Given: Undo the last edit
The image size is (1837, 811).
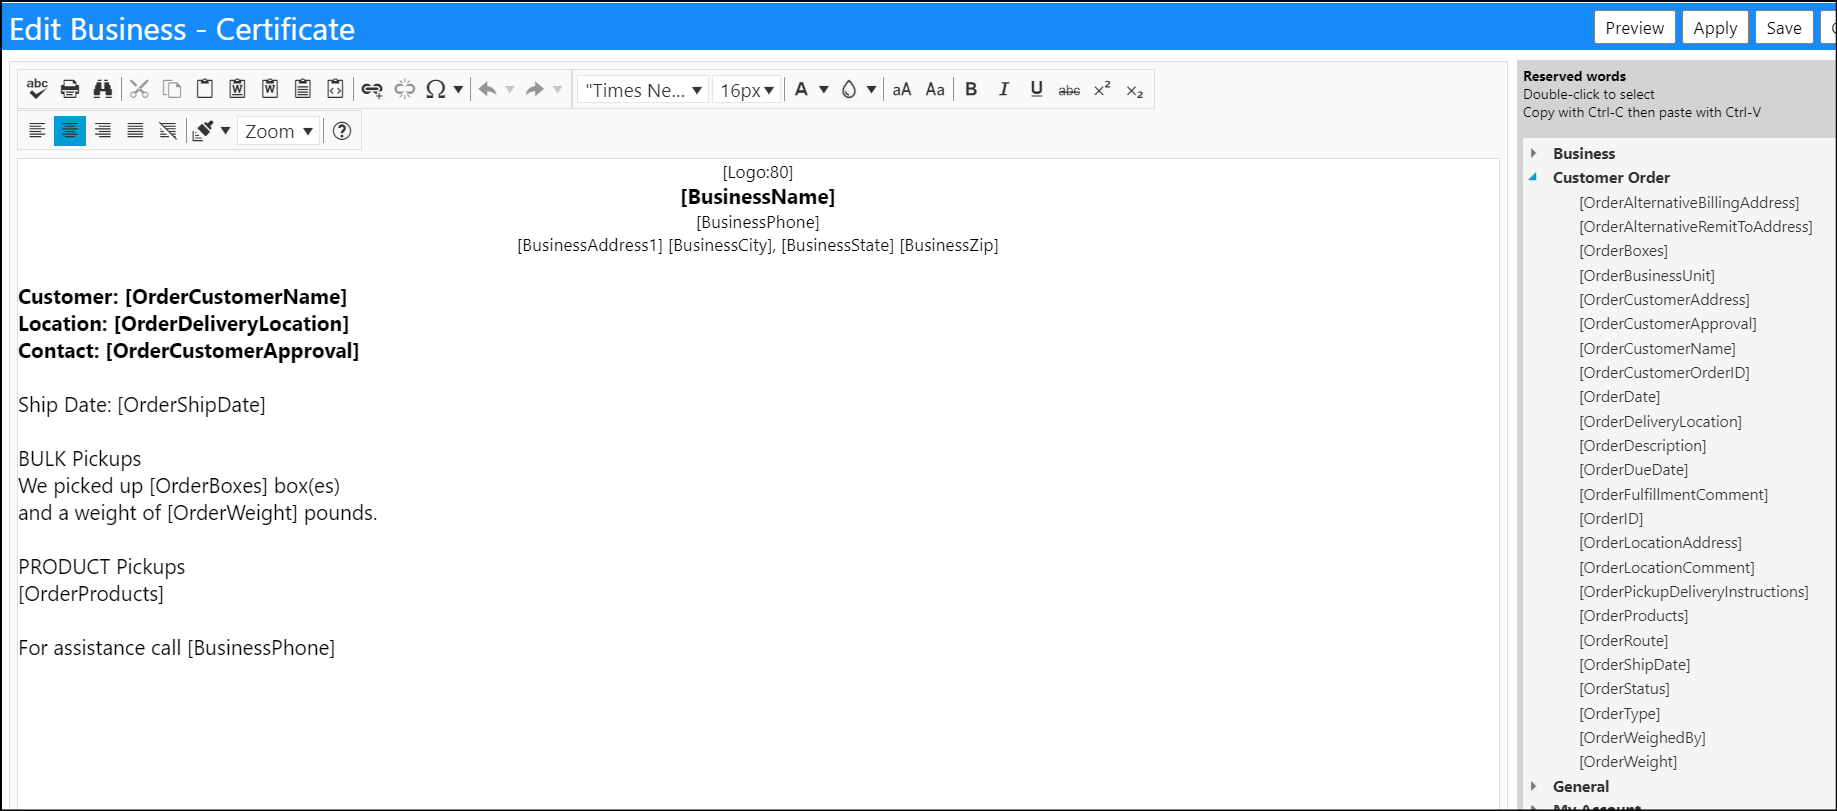Looking at the screenshot, I should pyautogui.click(x=488, y=89).
